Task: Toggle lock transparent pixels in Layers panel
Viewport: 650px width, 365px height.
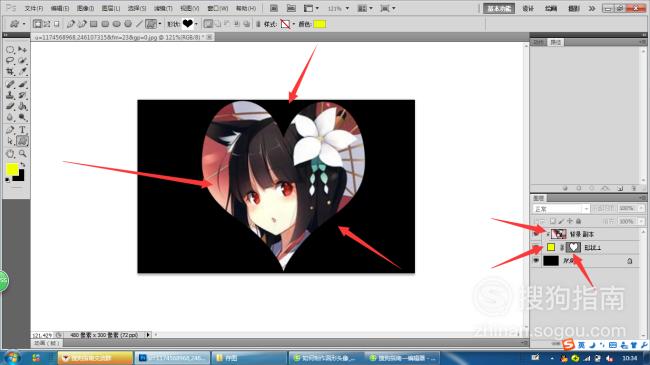Action: point(553,221)
